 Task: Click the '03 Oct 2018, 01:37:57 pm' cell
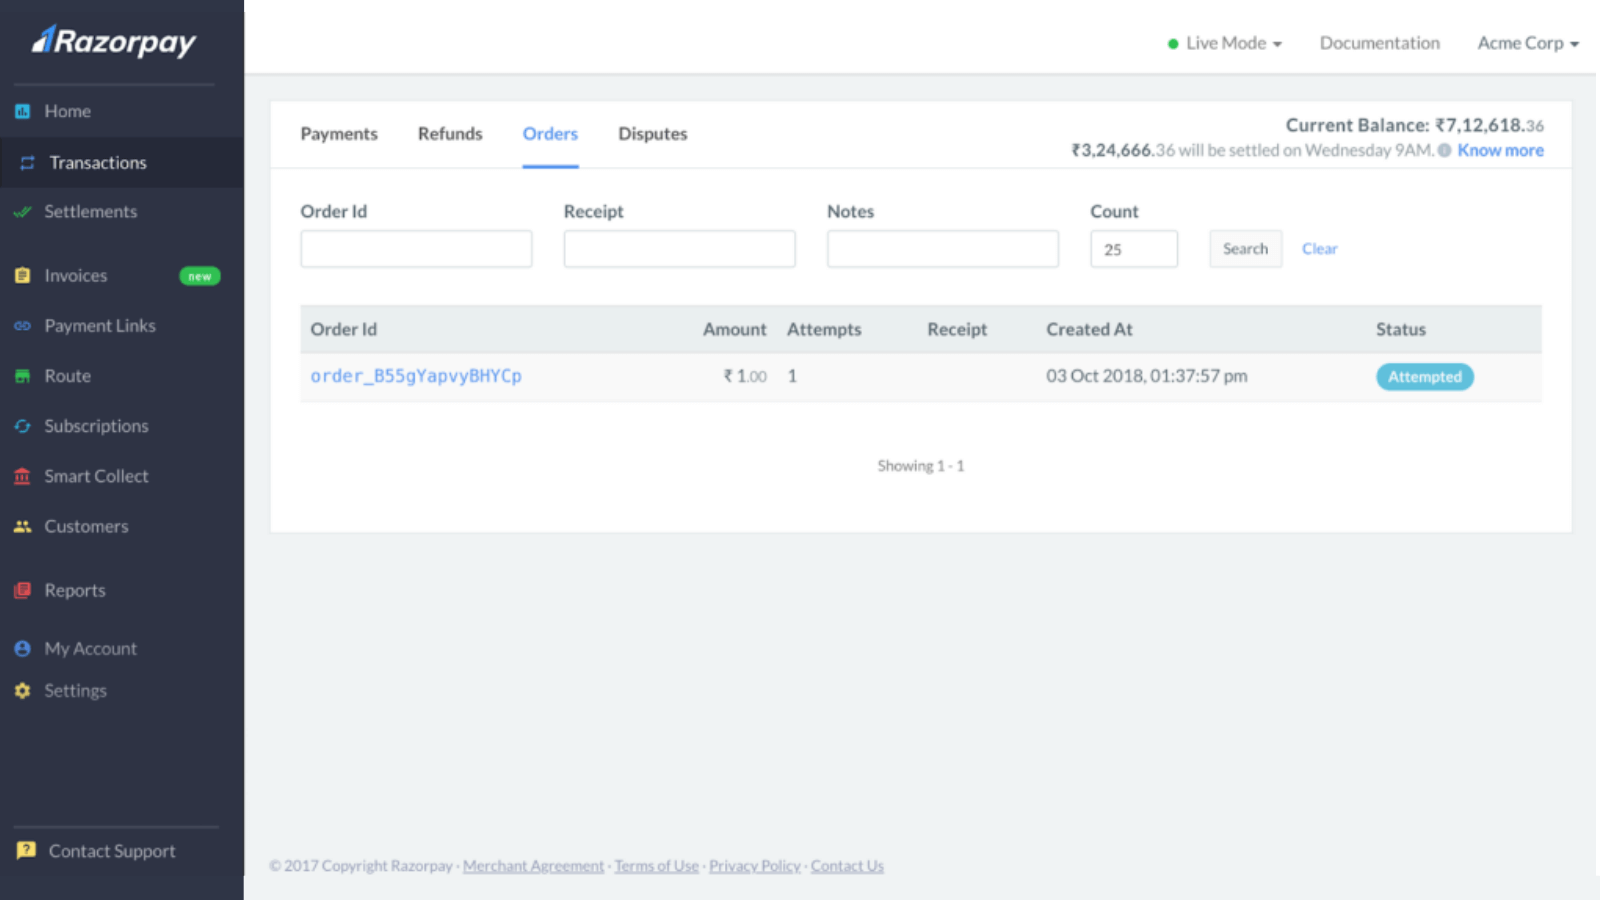coord(1146,376)
